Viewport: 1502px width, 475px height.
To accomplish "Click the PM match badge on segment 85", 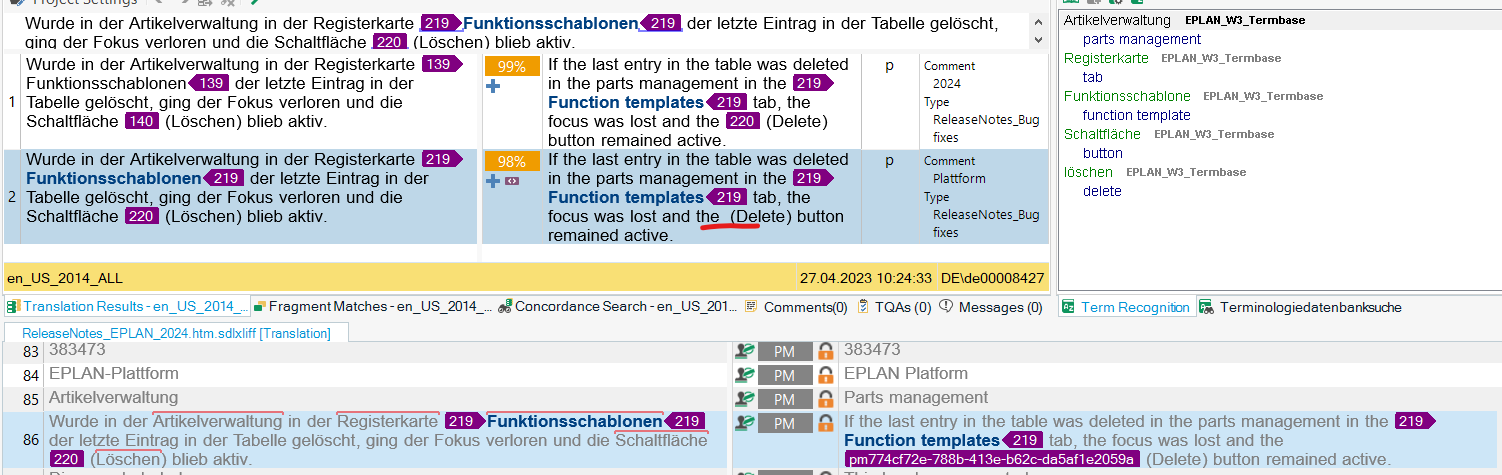I will pos(784,399).
